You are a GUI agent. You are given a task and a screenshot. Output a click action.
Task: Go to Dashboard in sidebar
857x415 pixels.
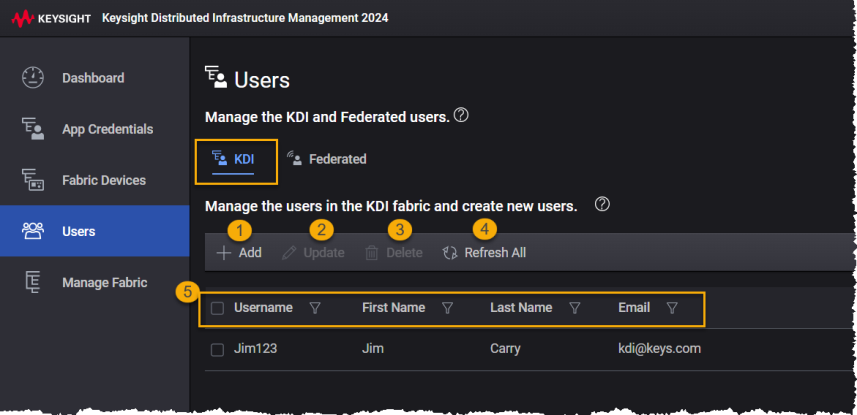pyautogui.click(x=95, y=78)
